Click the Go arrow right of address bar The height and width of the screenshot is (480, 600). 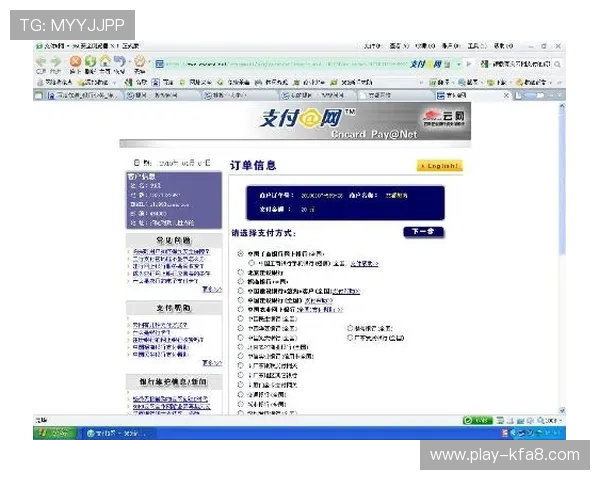(469, 64)
